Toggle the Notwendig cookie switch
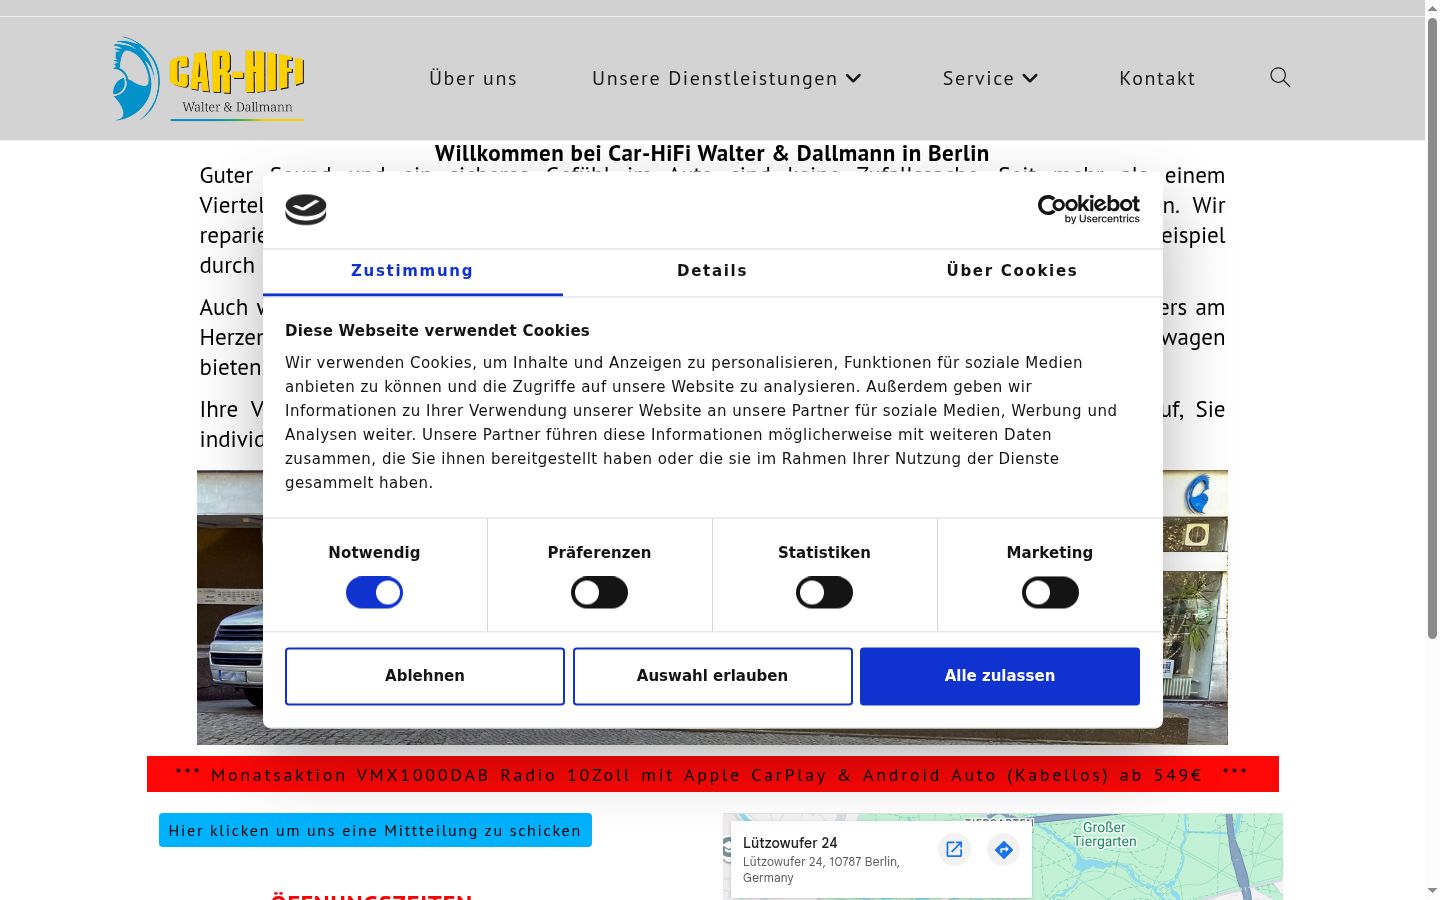This screenshot has height=900, width=1440. [374, 593]
